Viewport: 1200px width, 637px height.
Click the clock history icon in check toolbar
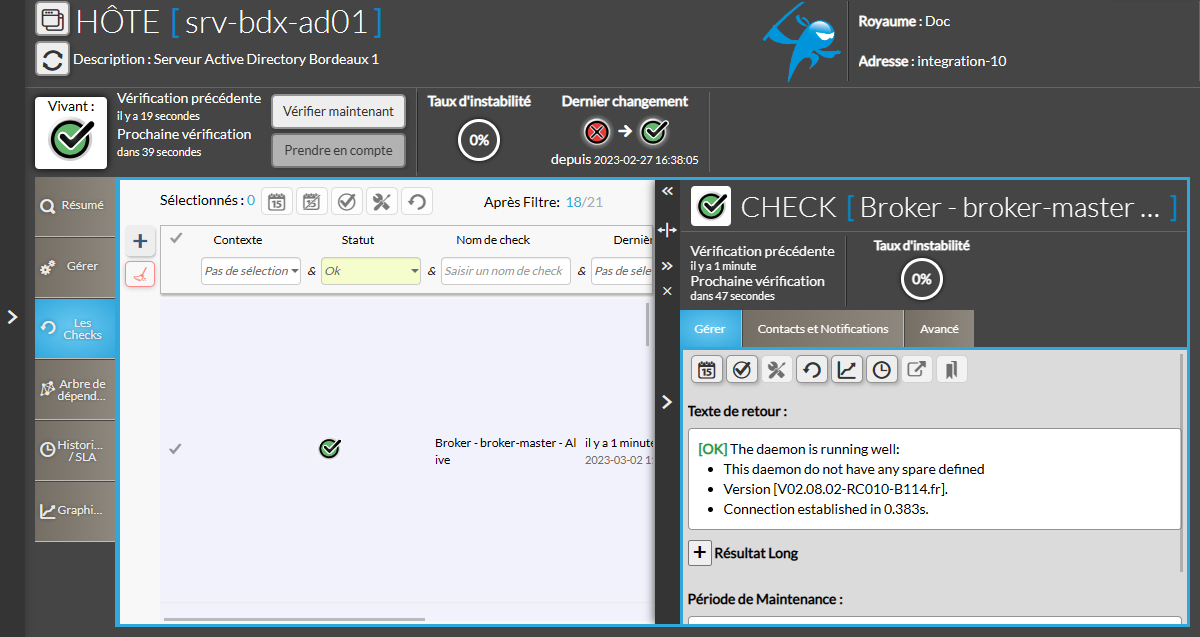pos(881,370)
